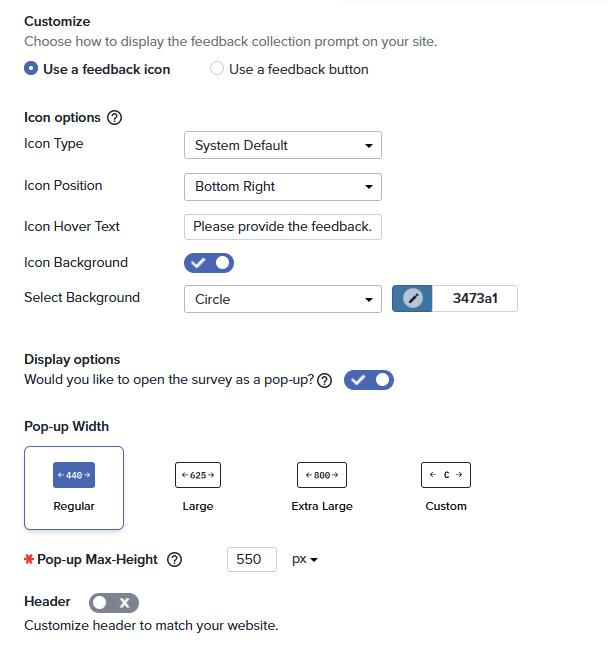Click the pop-up survey help icon
The height and width of the screenshot is (654, 608).
coord(324,381)
